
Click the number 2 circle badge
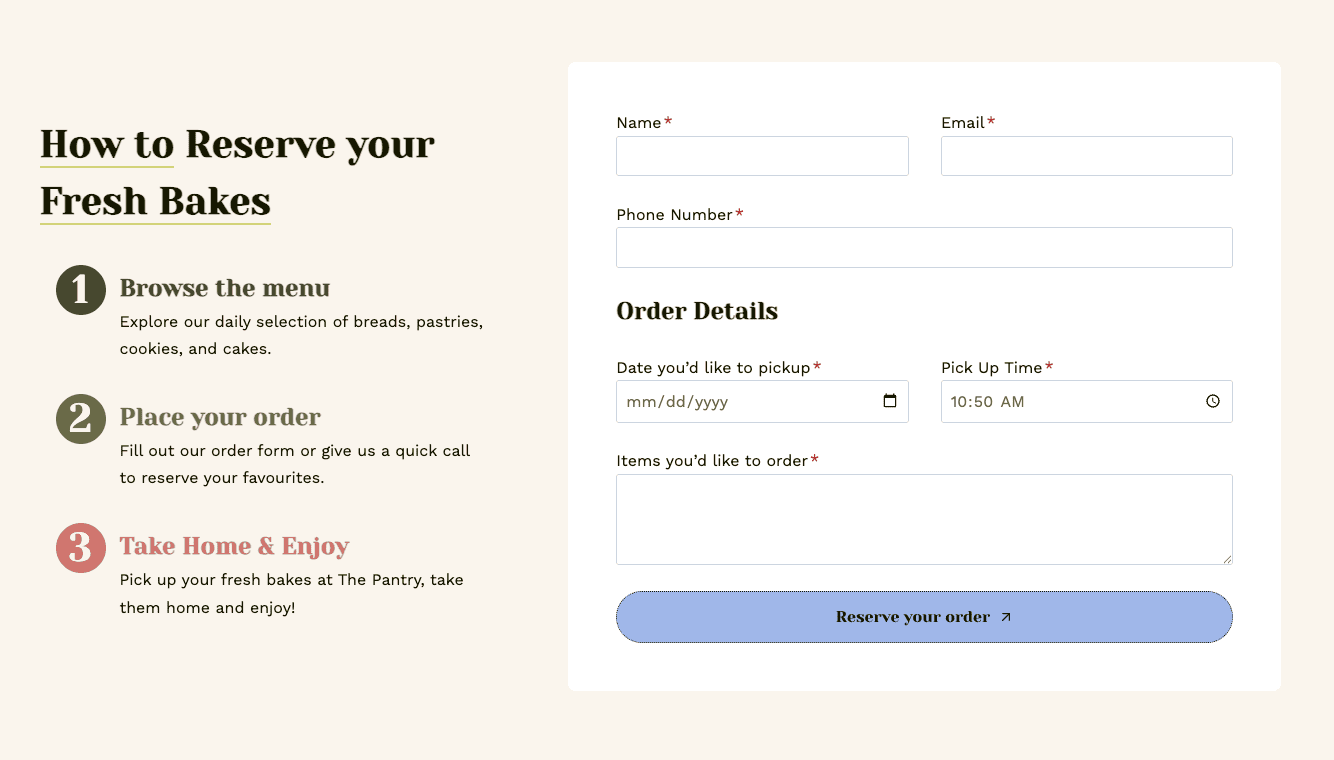[81, 419]
